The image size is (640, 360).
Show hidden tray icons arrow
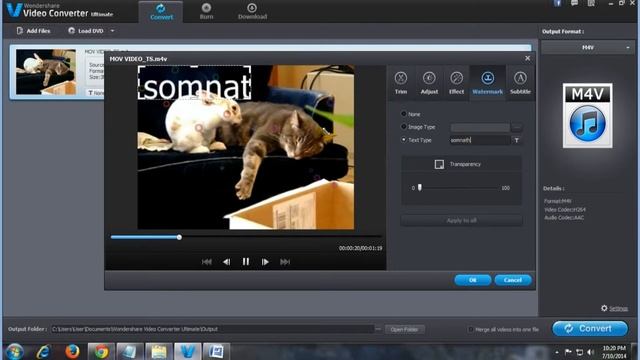pos(557,352)
